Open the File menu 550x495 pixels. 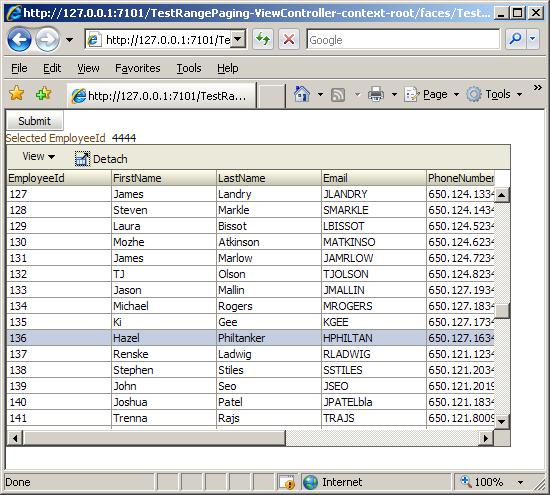(x=19, y=68)
